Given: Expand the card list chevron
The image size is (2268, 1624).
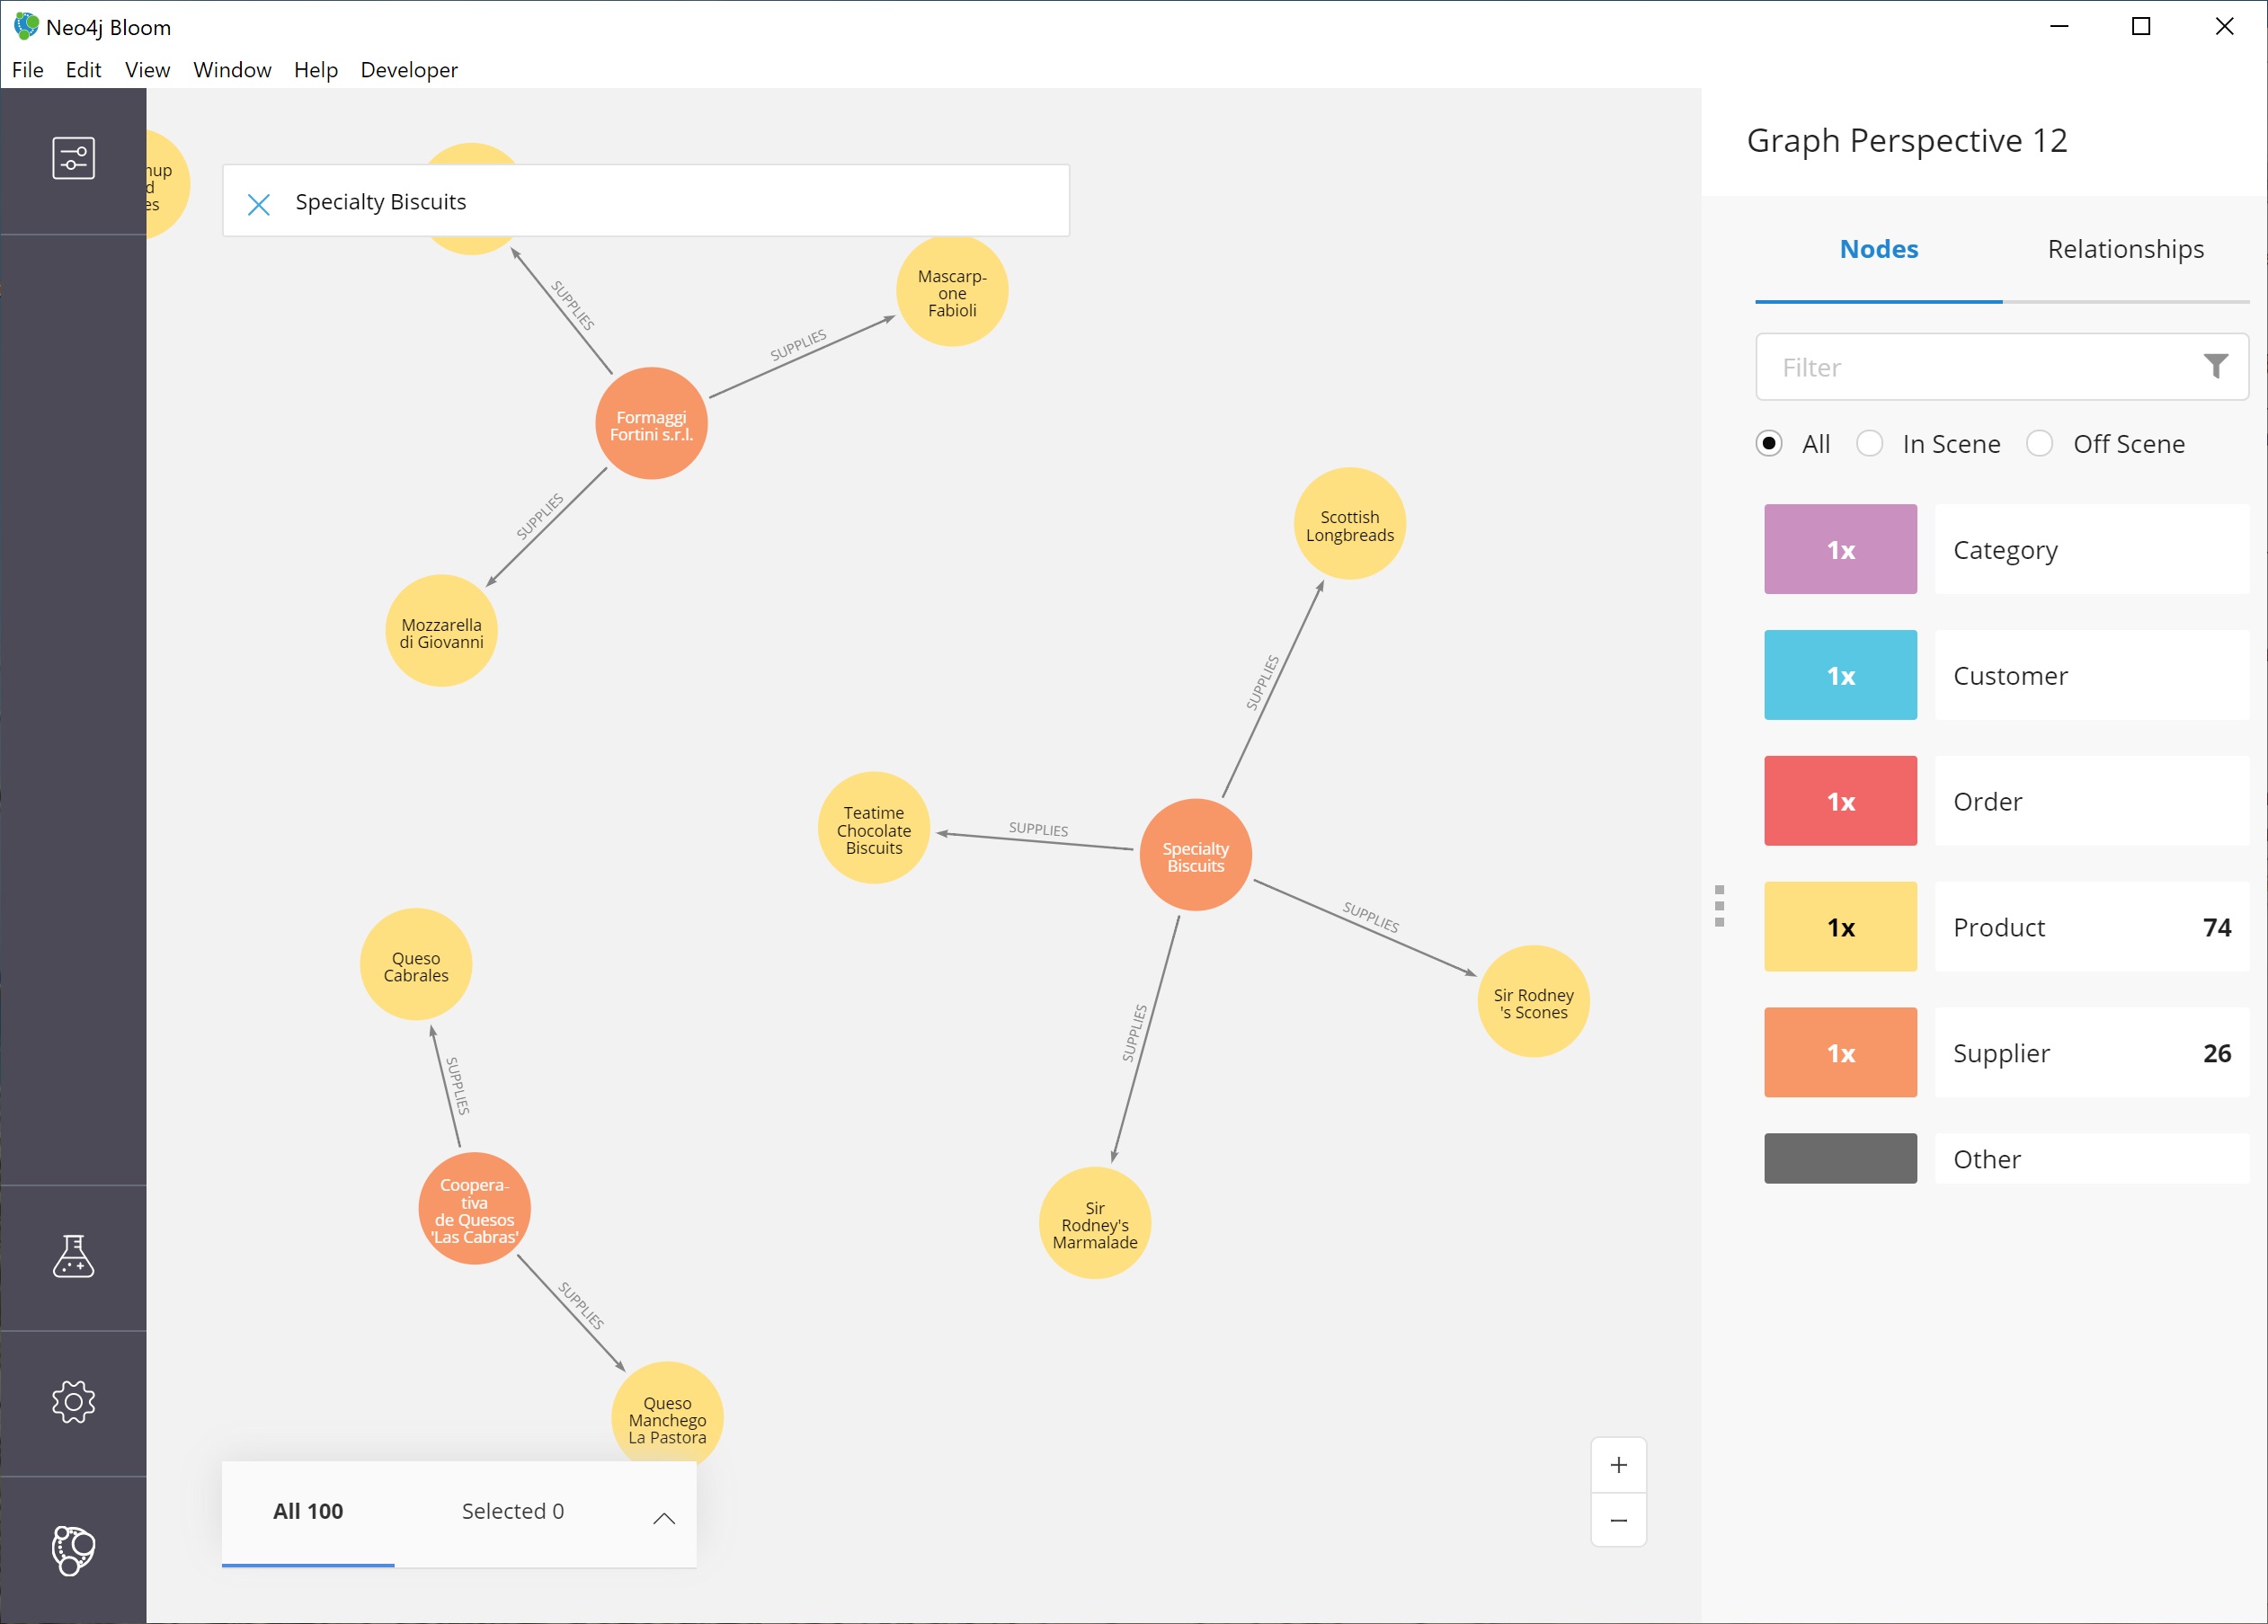Looking at the screenshot, I should click(664, 1518).
